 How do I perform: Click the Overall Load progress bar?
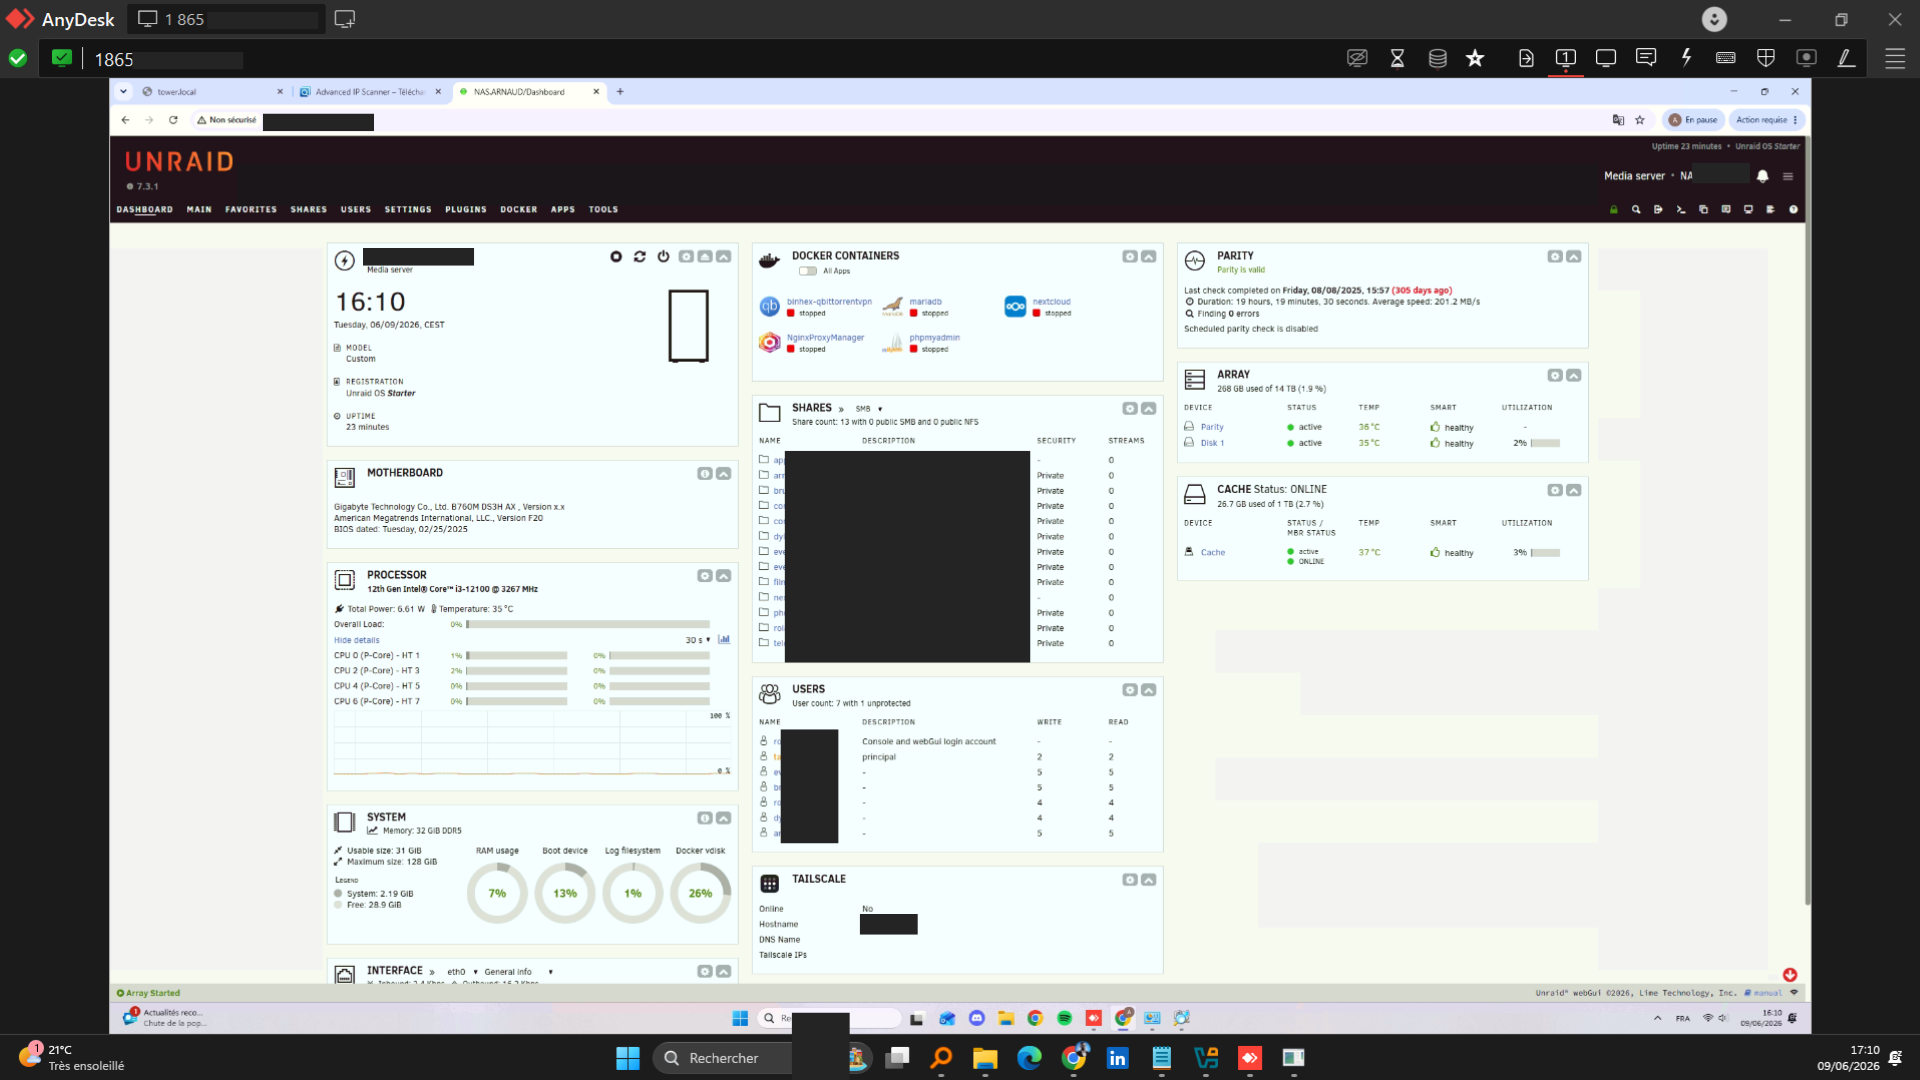coord(588,625)
